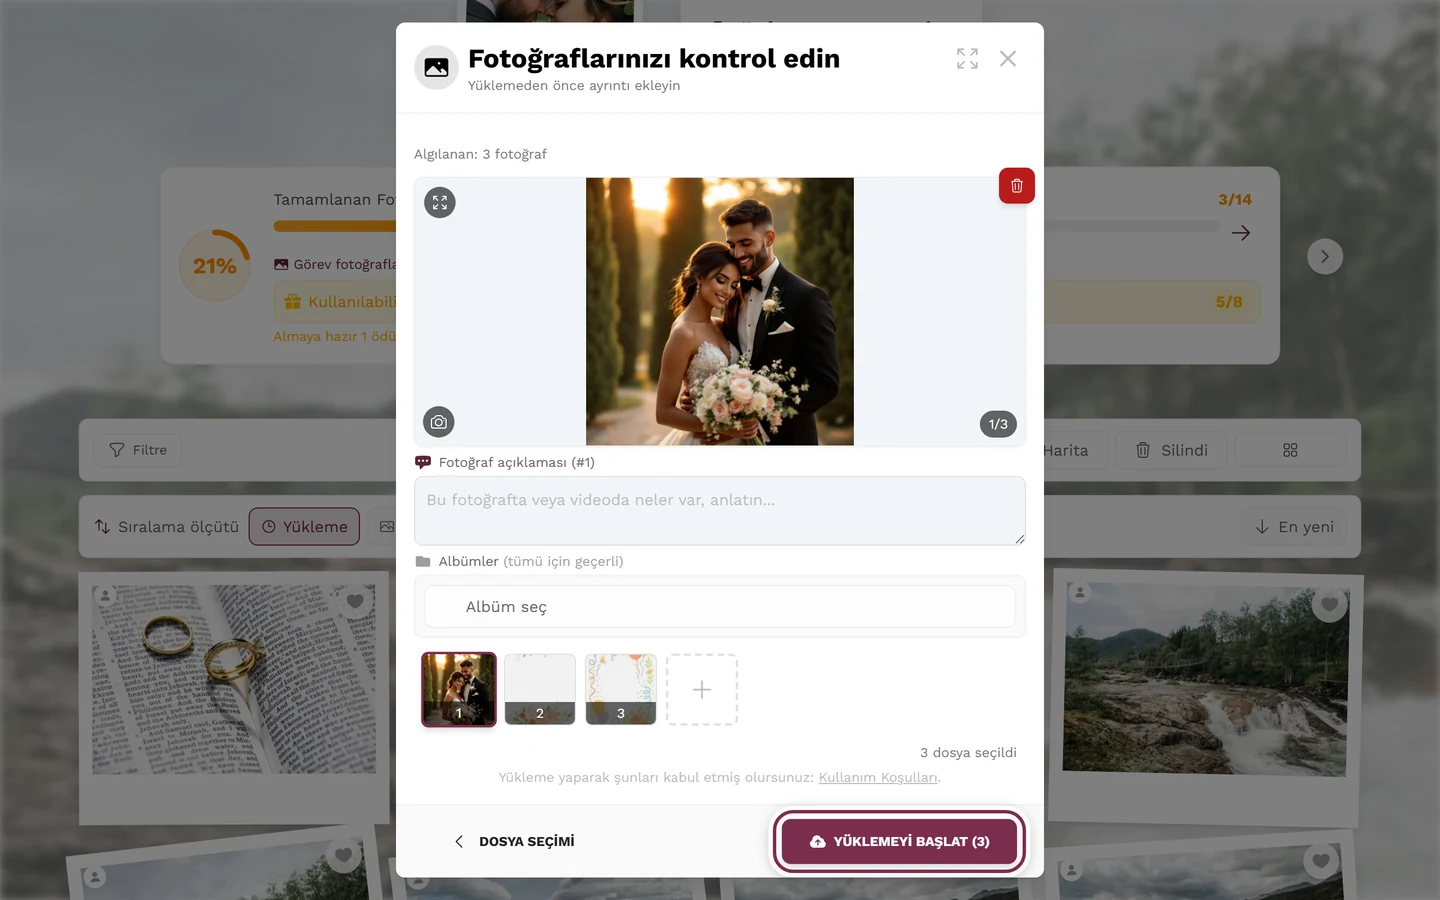Open the river waterfall landscape photo
Screen dimensions: 1440x900
pos(1206,680)
